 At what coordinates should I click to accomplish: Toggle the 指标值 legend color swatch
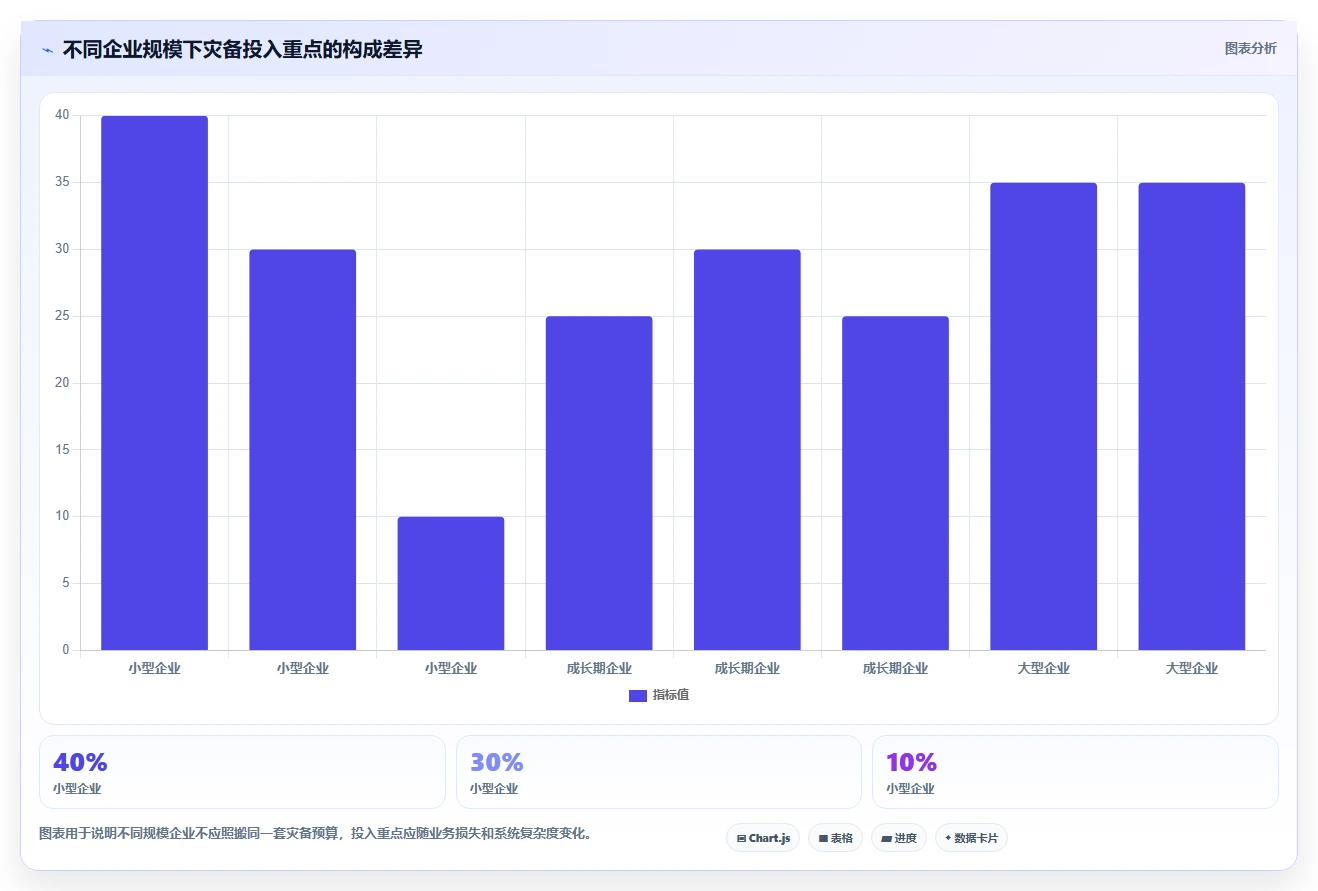[638, 696]
